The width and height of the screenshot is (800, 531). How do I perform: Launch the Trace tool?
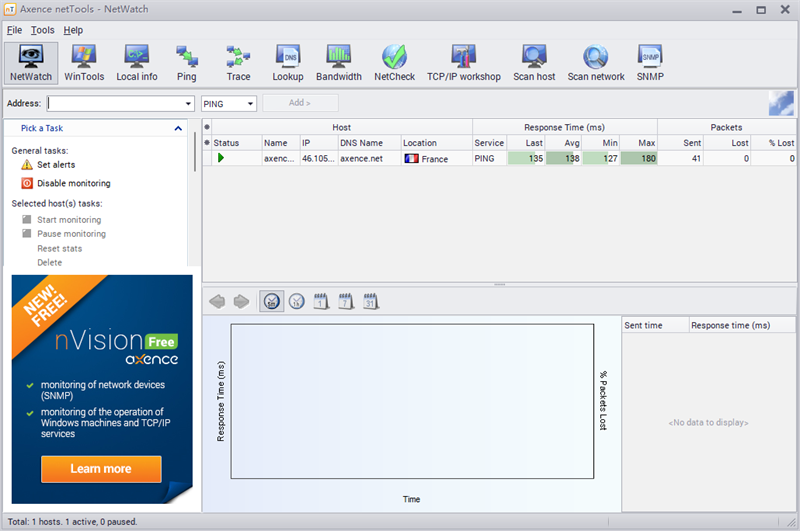coord(238,63)
